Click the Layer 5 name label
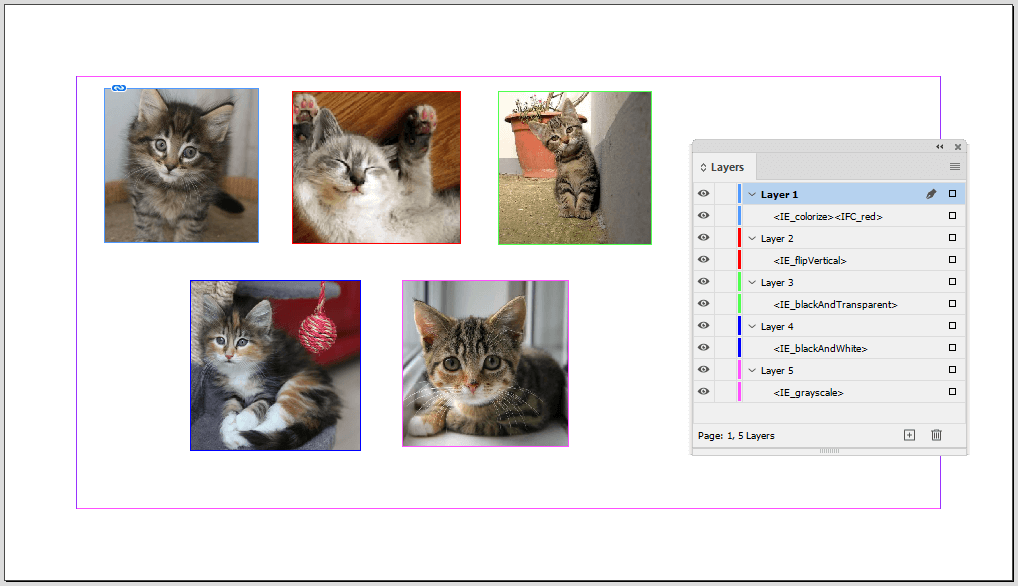1018x586 pixels. click(x=779, y=369)
